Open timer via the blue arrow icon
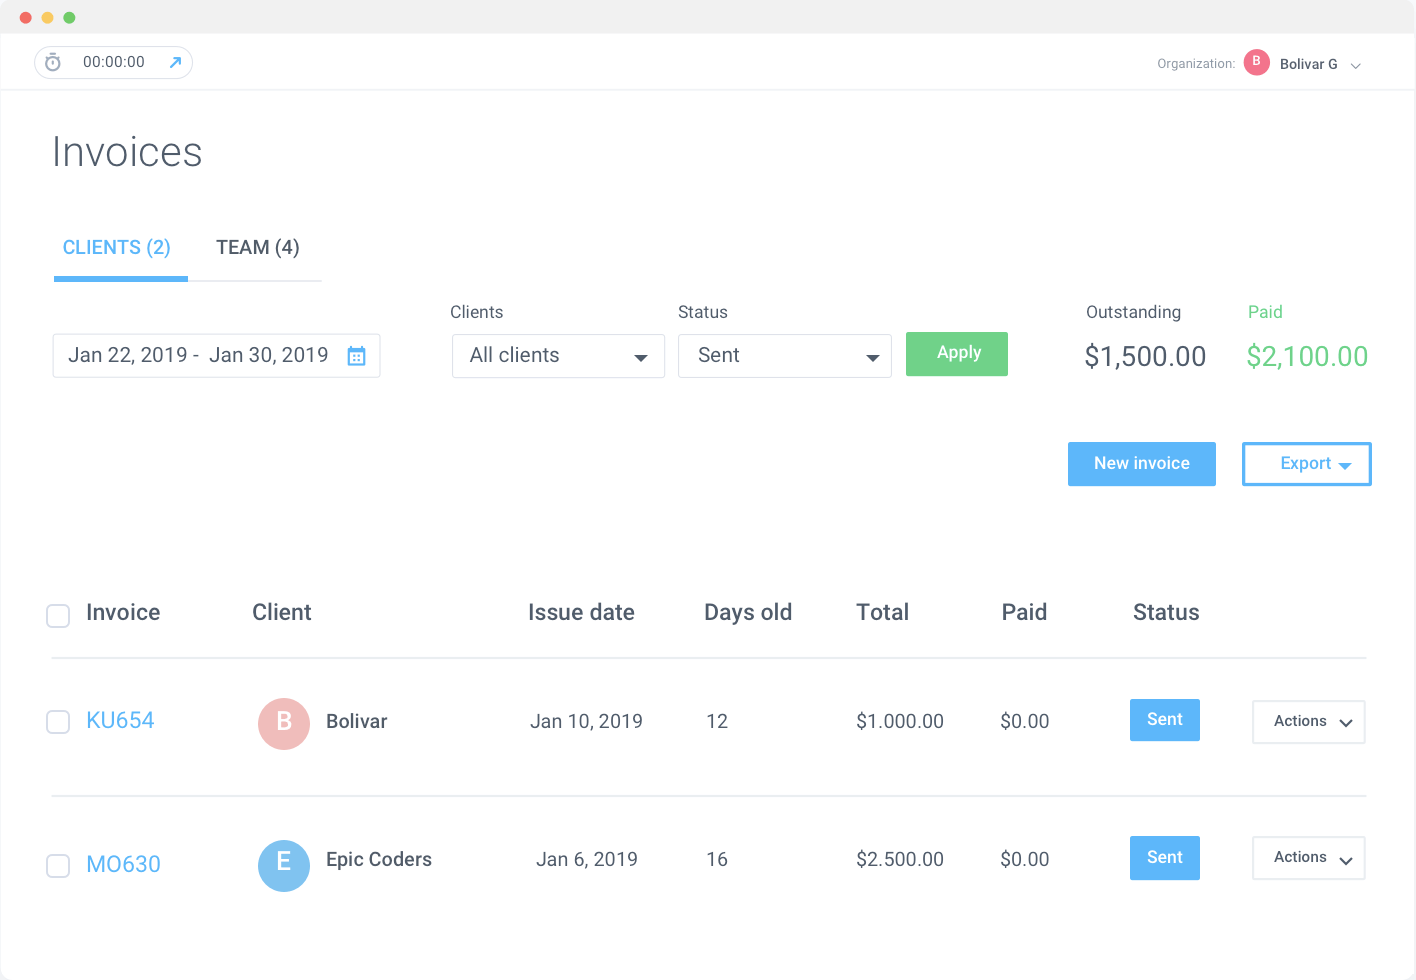This screenshot has width=1416, height=980. 175,62
